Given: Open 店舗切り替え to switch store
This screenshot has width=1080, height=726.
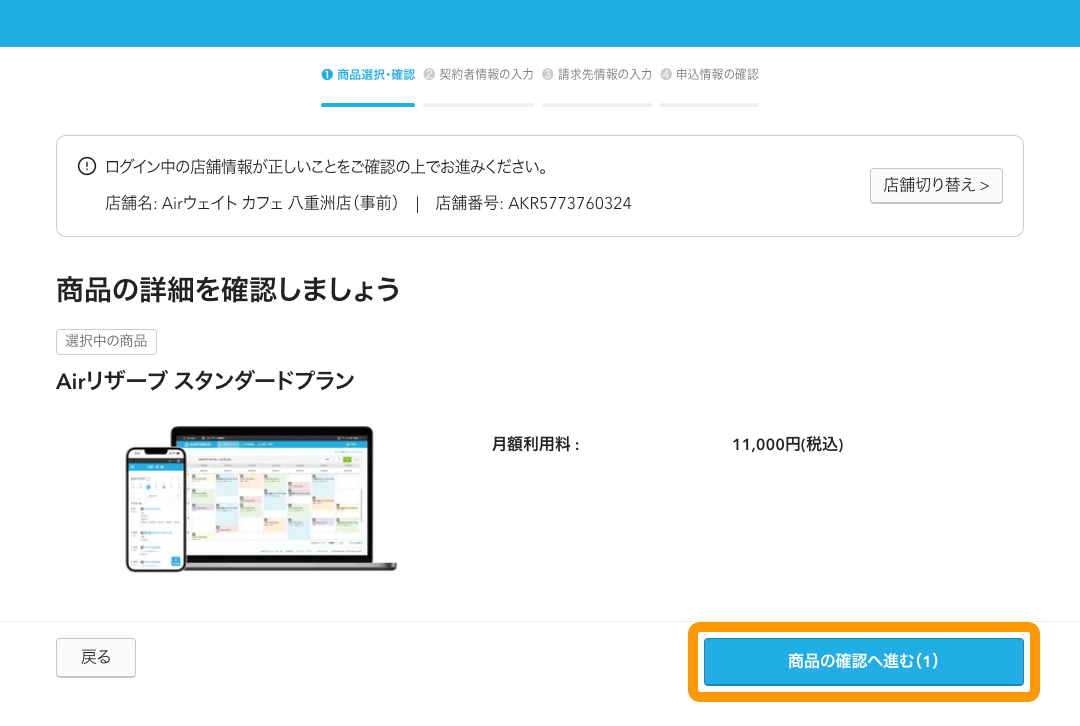Looking at the screenshot, I should (936, 185).
